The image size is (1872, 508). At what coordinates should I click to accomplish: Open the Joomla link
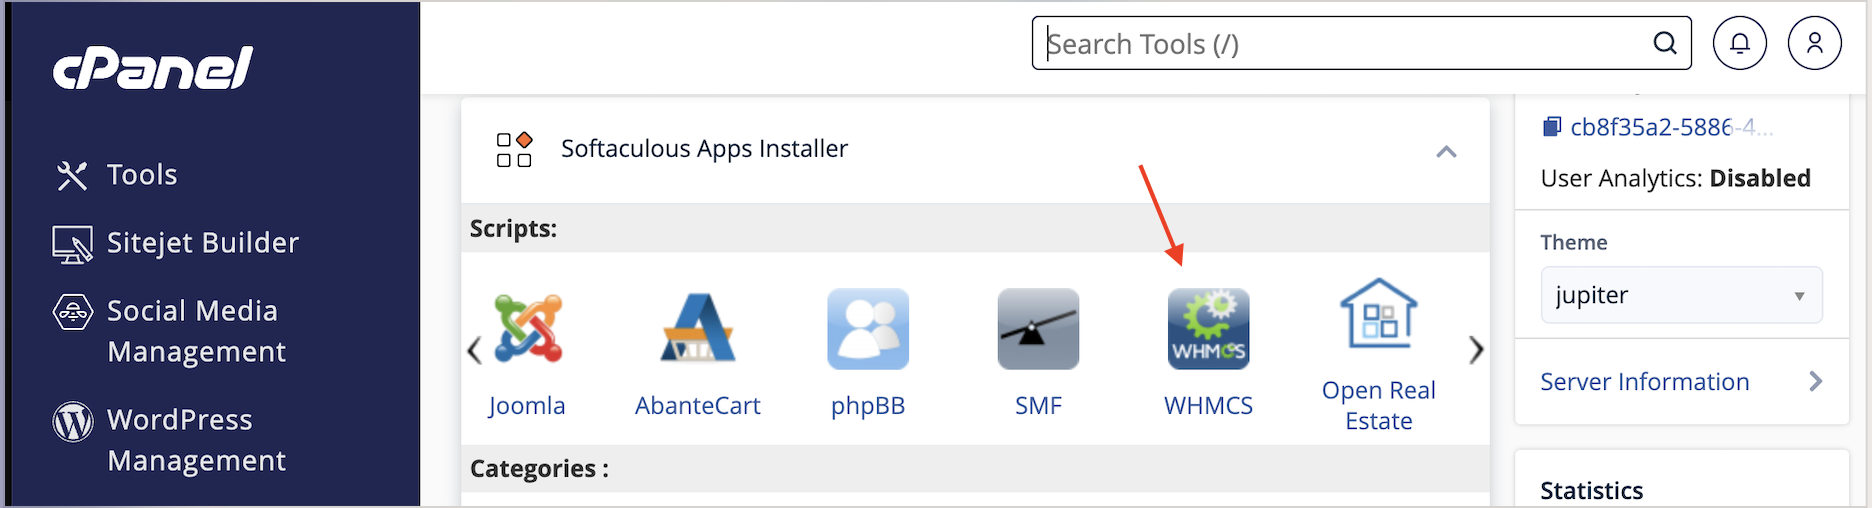[x=527, y=405]
